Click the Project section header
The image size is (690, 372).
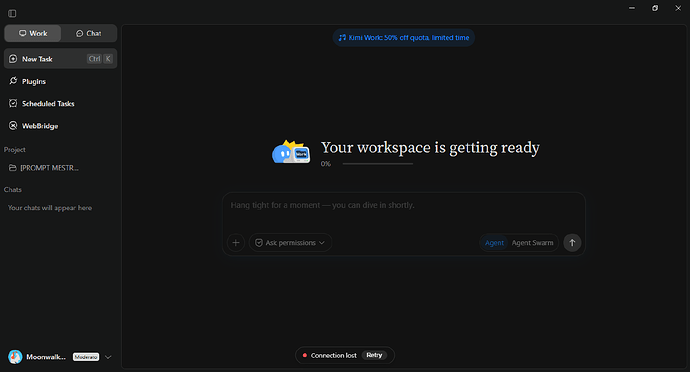click(x=15, y=150)
